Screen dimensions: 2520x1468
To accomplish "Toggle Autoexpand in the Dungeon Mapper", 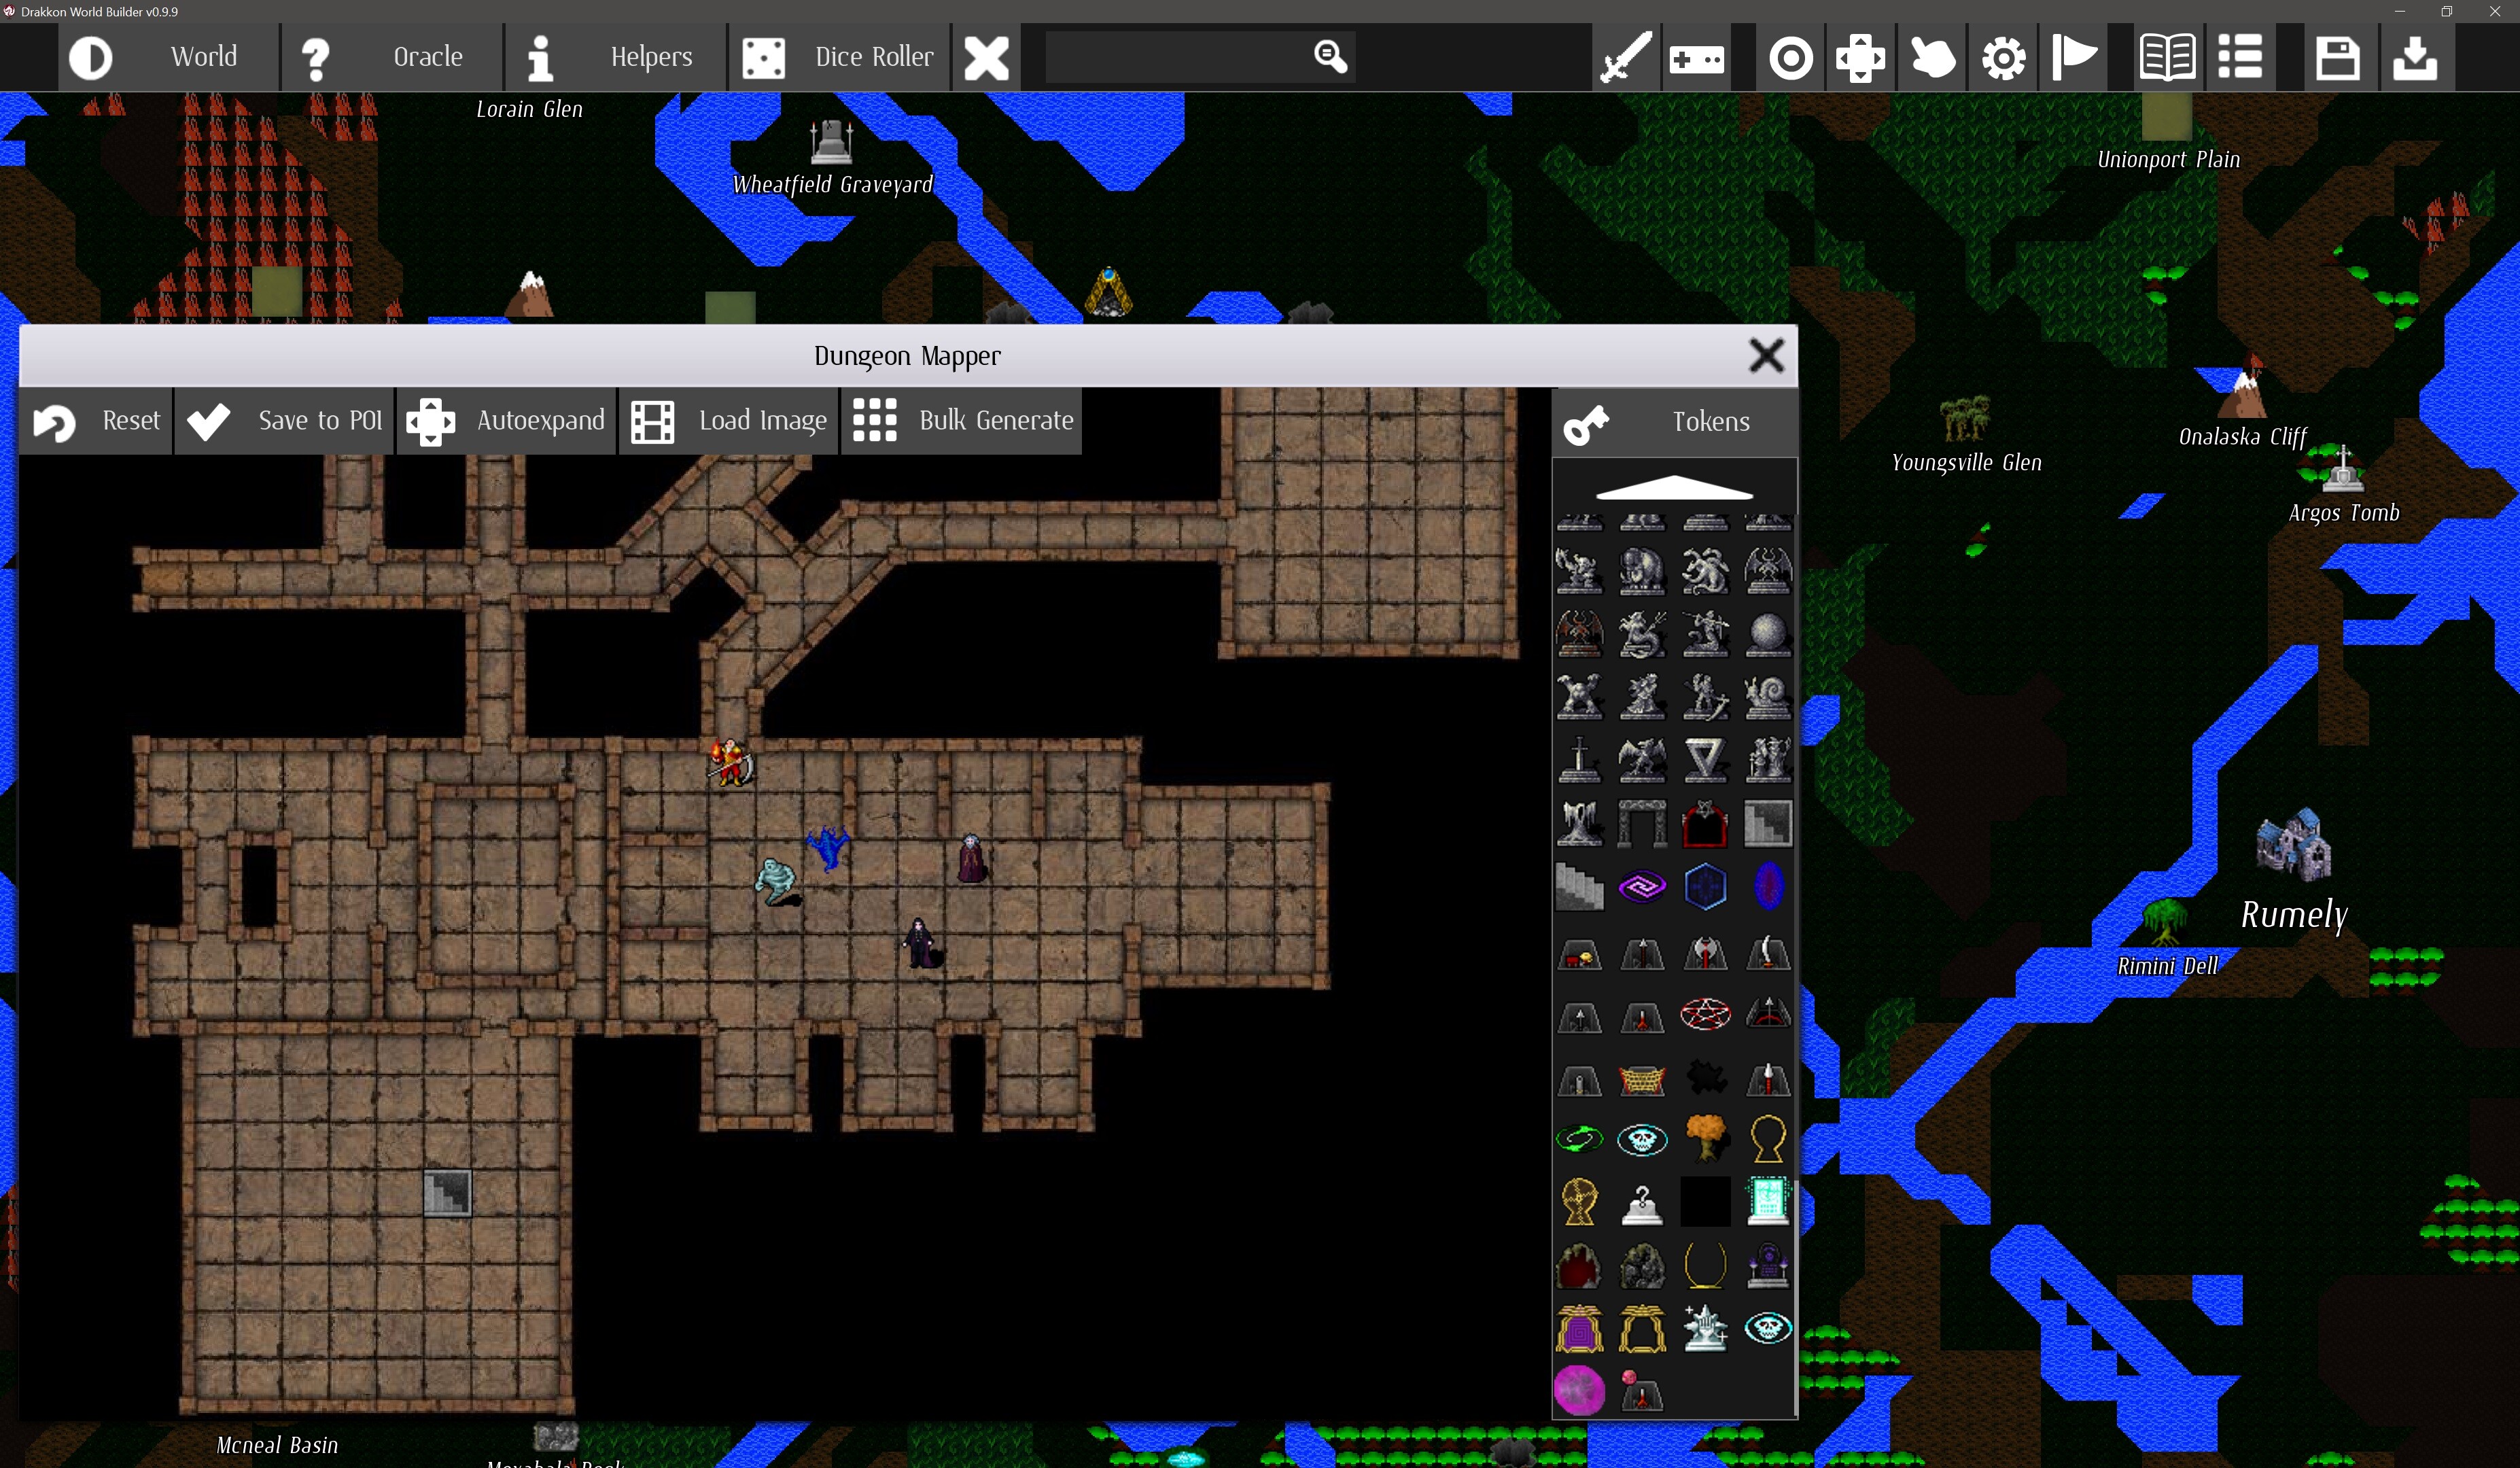I will pyautogui.click(x=509, y=421).
